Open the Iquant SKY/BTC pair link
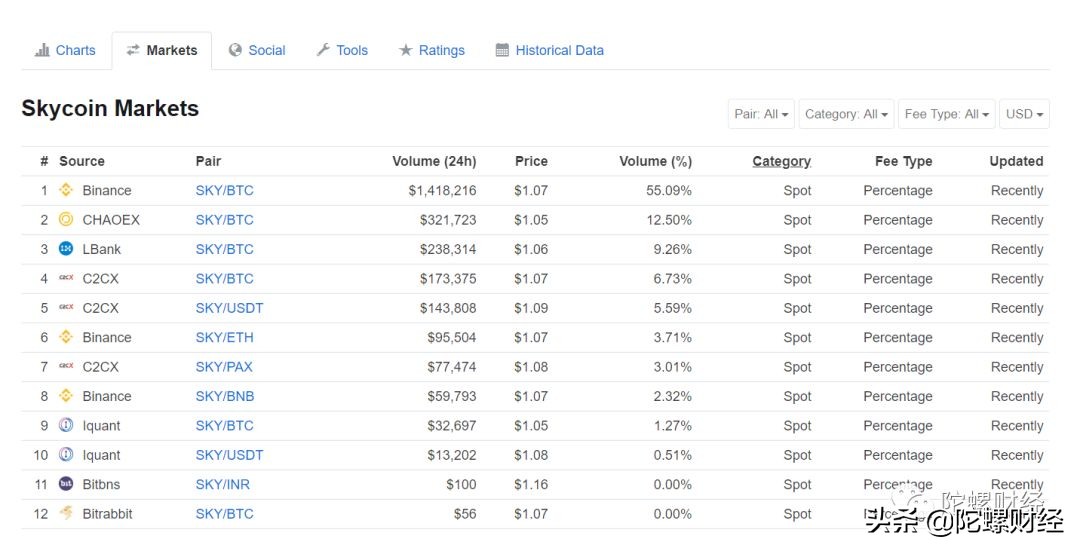1080x551 pixels. 225,426
